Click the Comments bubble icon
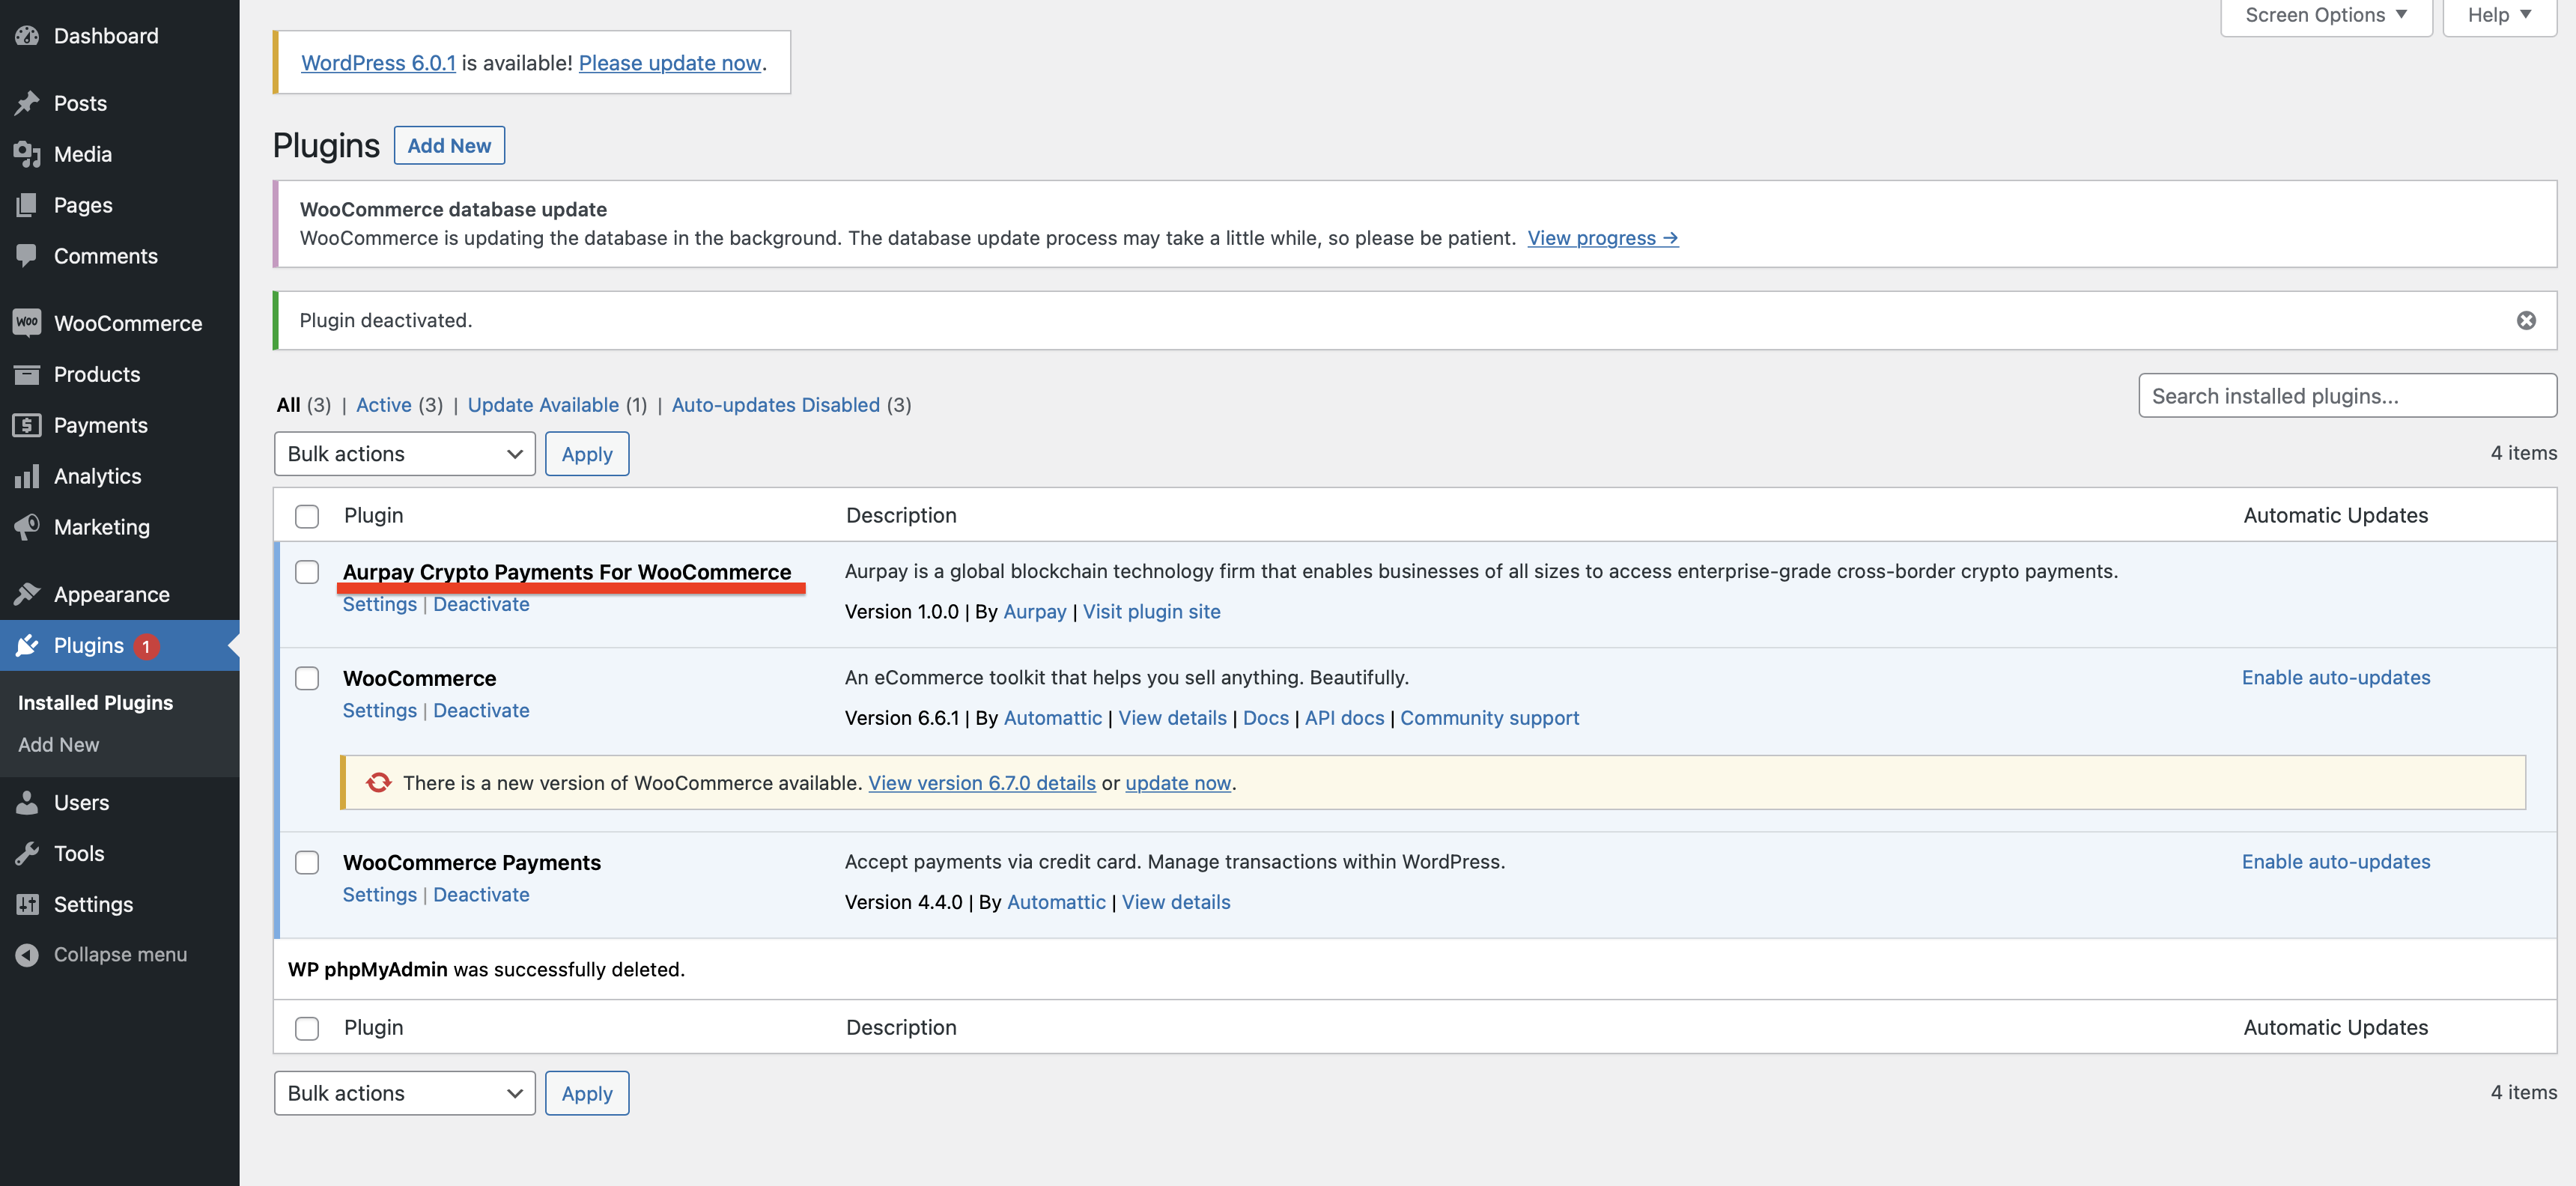Screen dimensions: 2576x1186 click(27, 256)
